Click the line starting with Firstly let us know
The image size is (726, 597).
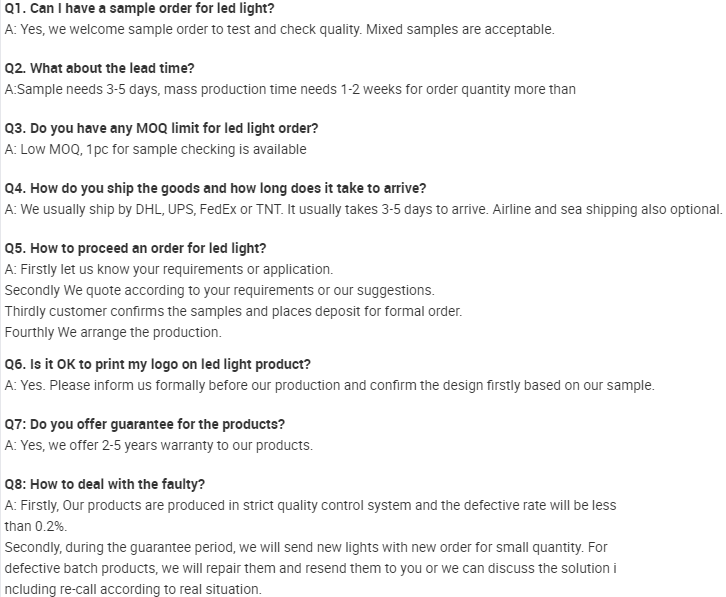coord(169,269)
